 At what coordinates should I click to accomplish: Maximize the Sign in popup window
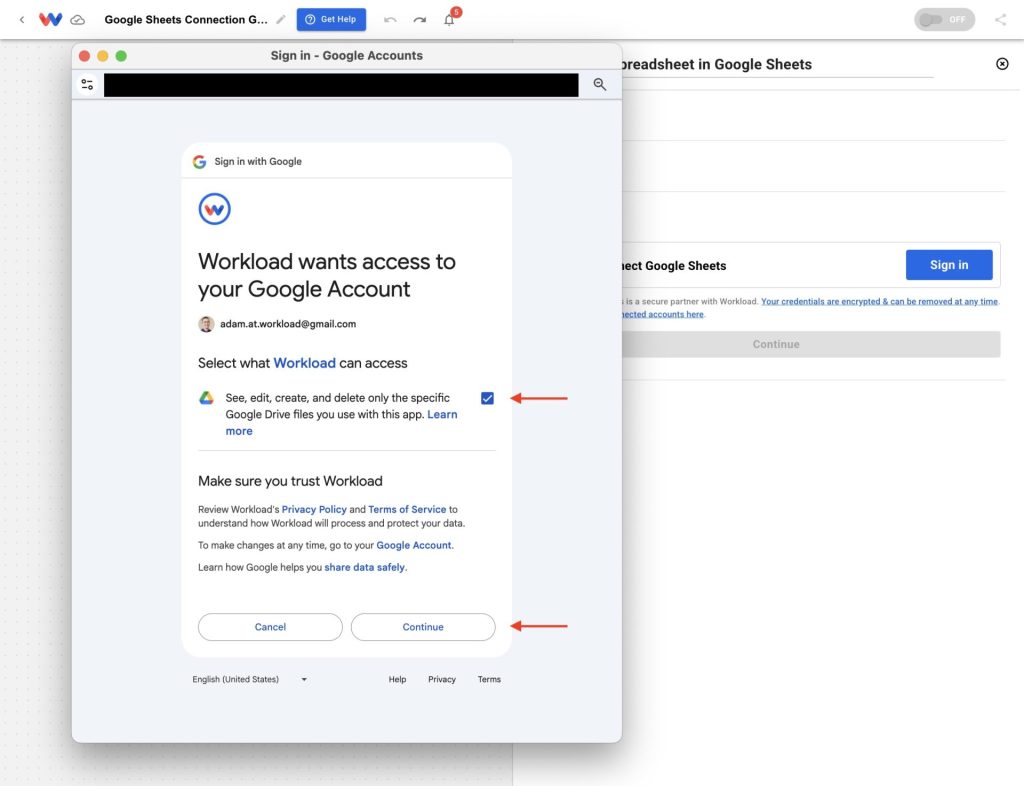pyautogui.click(x=121, y=56)
